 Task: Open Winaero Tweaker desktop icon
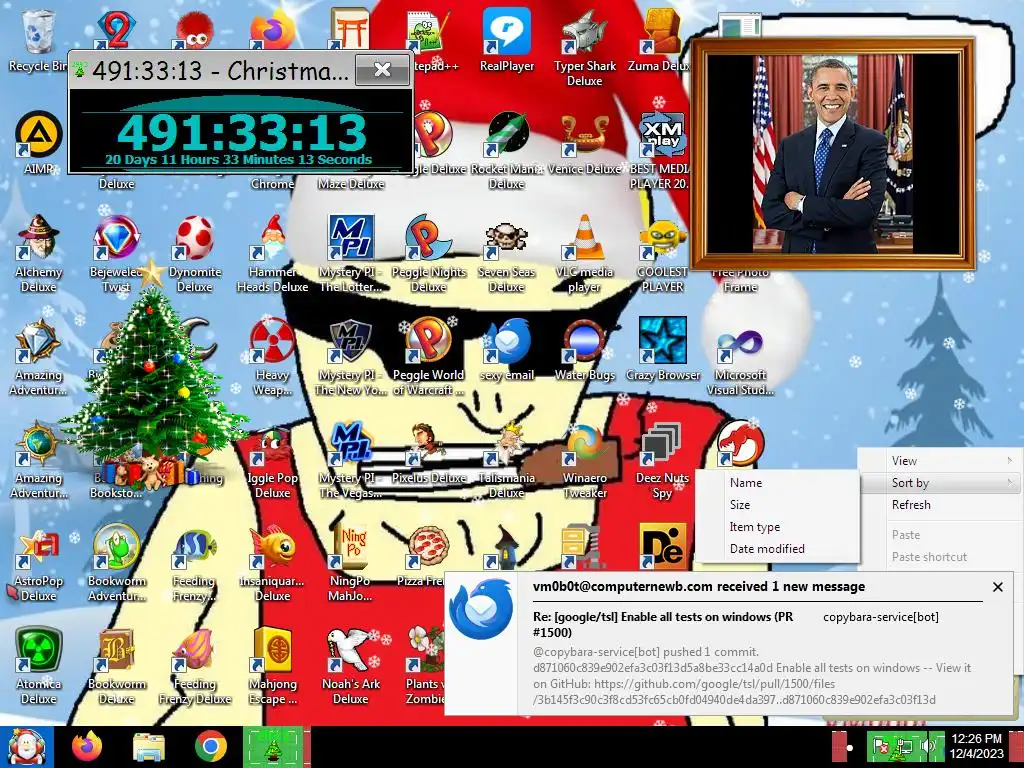(x=584, y=460)
